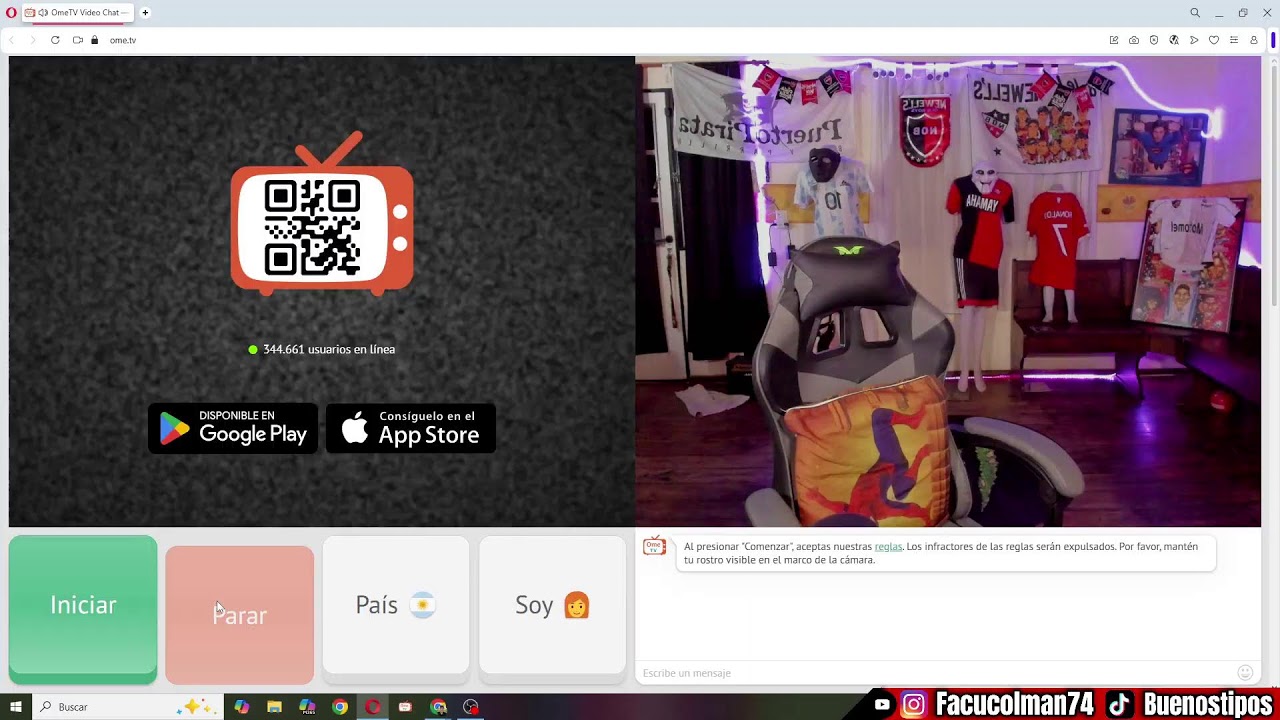The width and height of the screenshot is (1280, 720).
Task: Click the Parar button
Action: click(x=240, y=615)
